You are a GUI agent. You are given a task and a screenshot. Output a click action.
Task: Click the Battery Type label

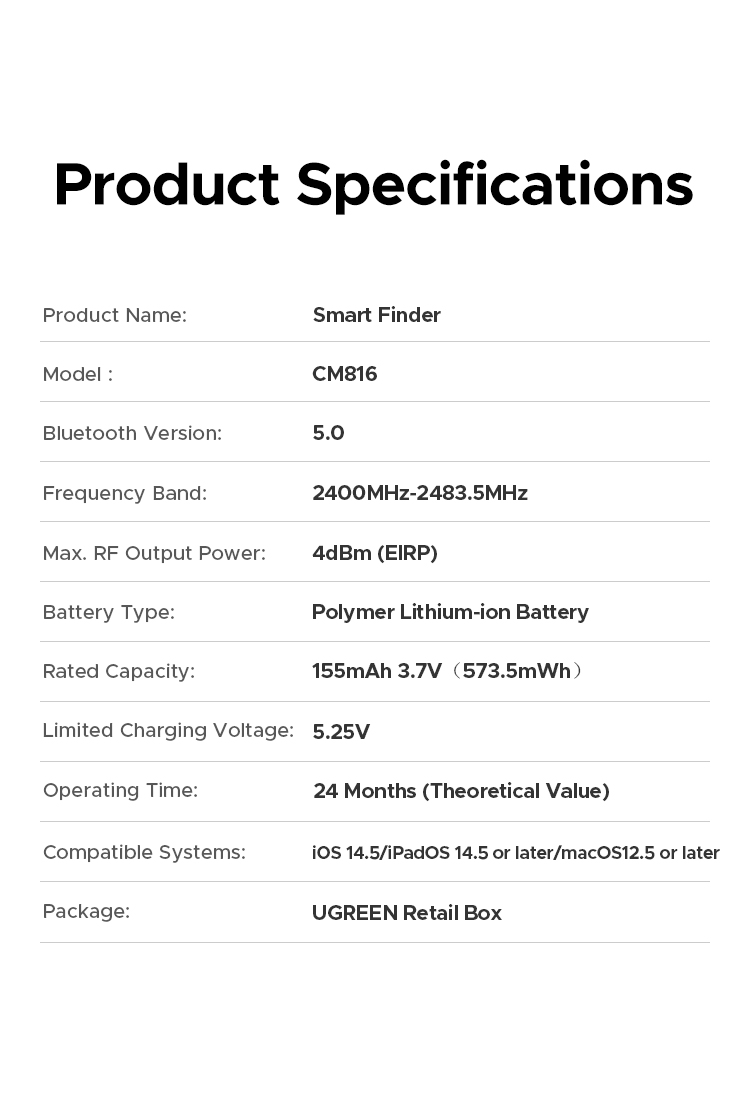tap(108, 612)
